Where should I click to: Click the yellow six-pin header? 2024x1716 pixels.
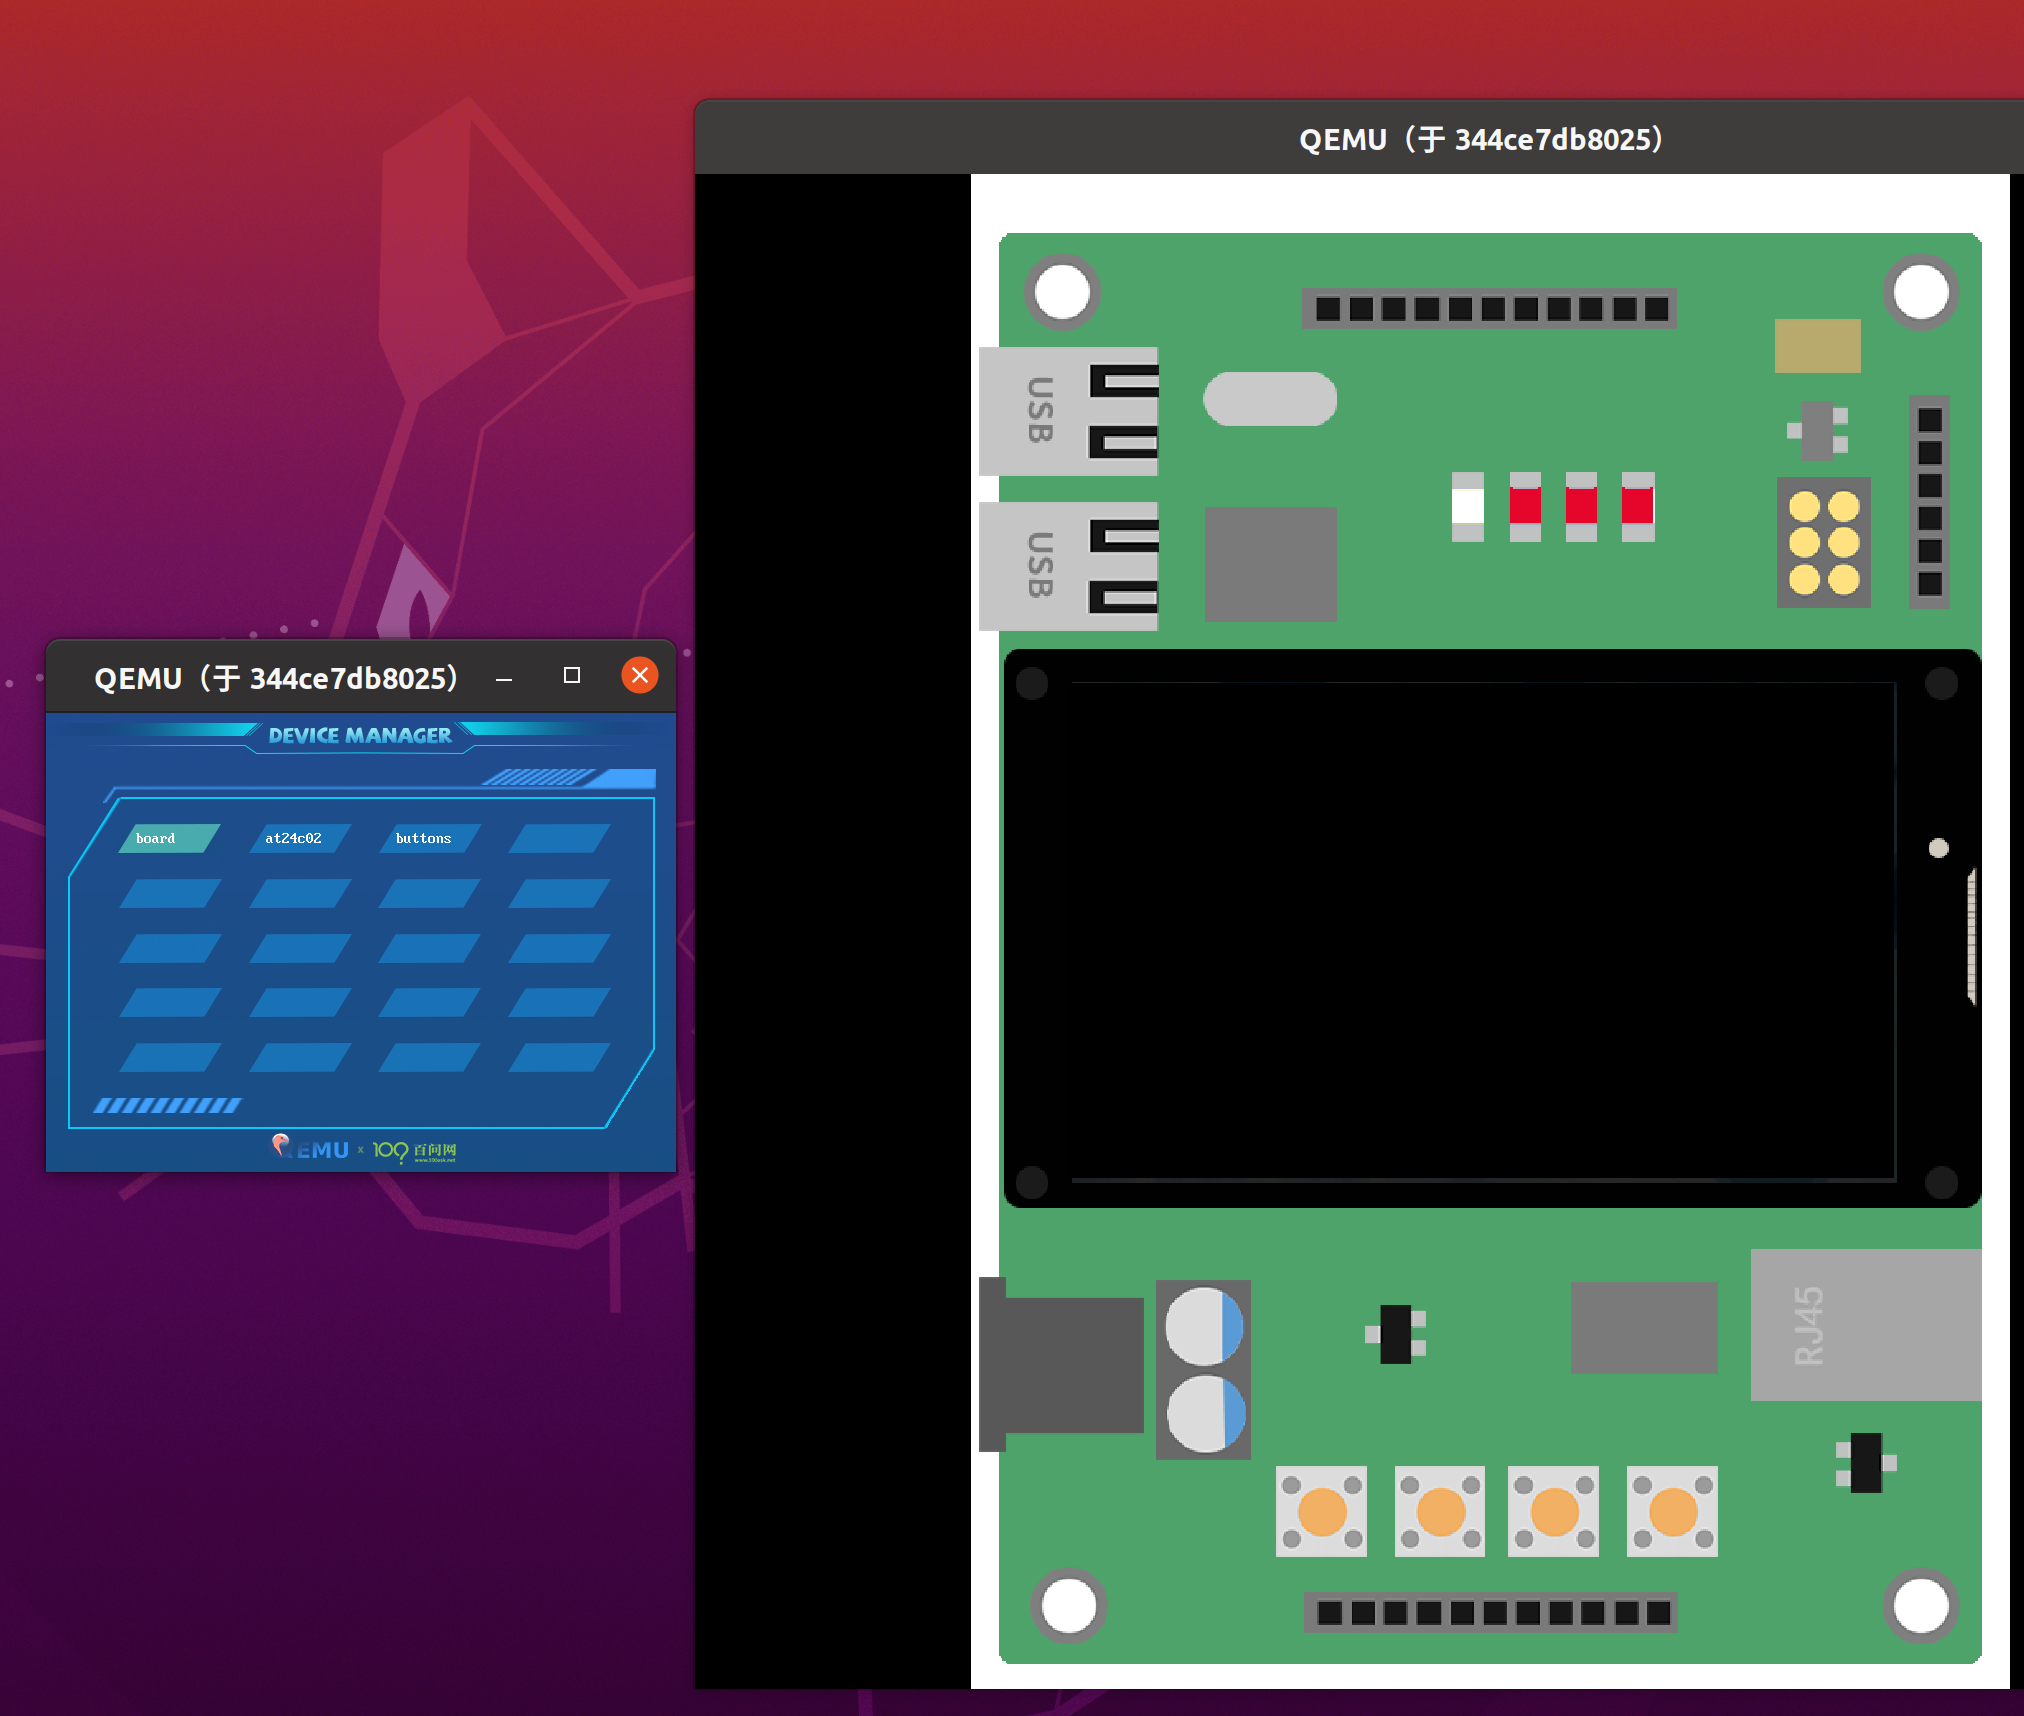[x=1823, y=542]
